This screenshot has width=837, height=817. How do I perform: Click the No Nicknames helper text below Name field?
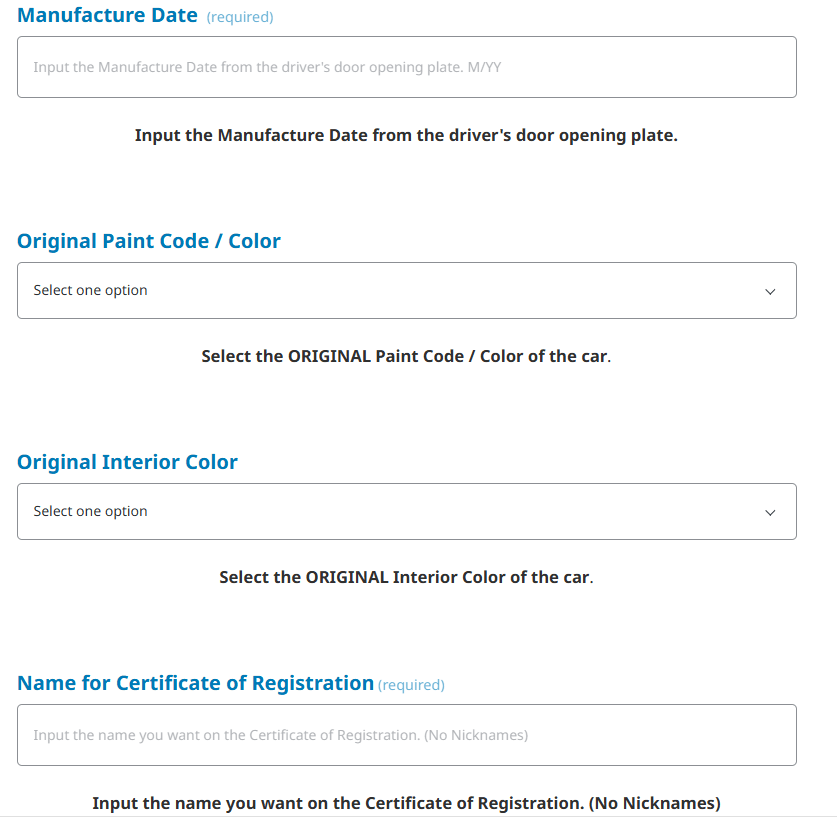pyautogui.click(x=406, y=803)
